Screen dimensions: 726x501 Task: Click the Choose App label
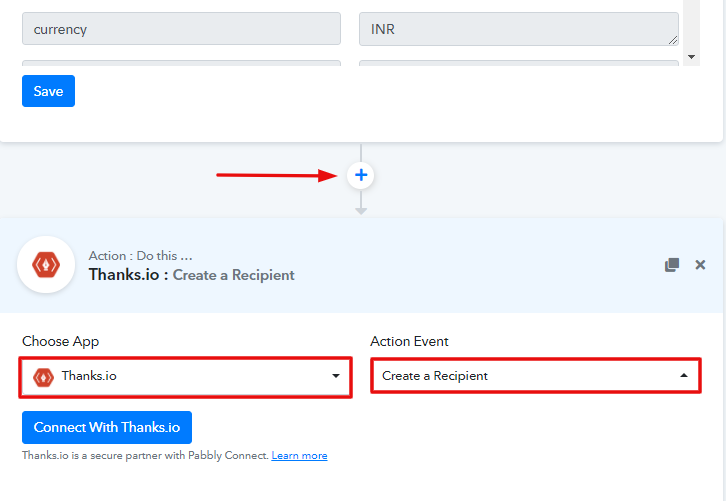pos(61,342)
